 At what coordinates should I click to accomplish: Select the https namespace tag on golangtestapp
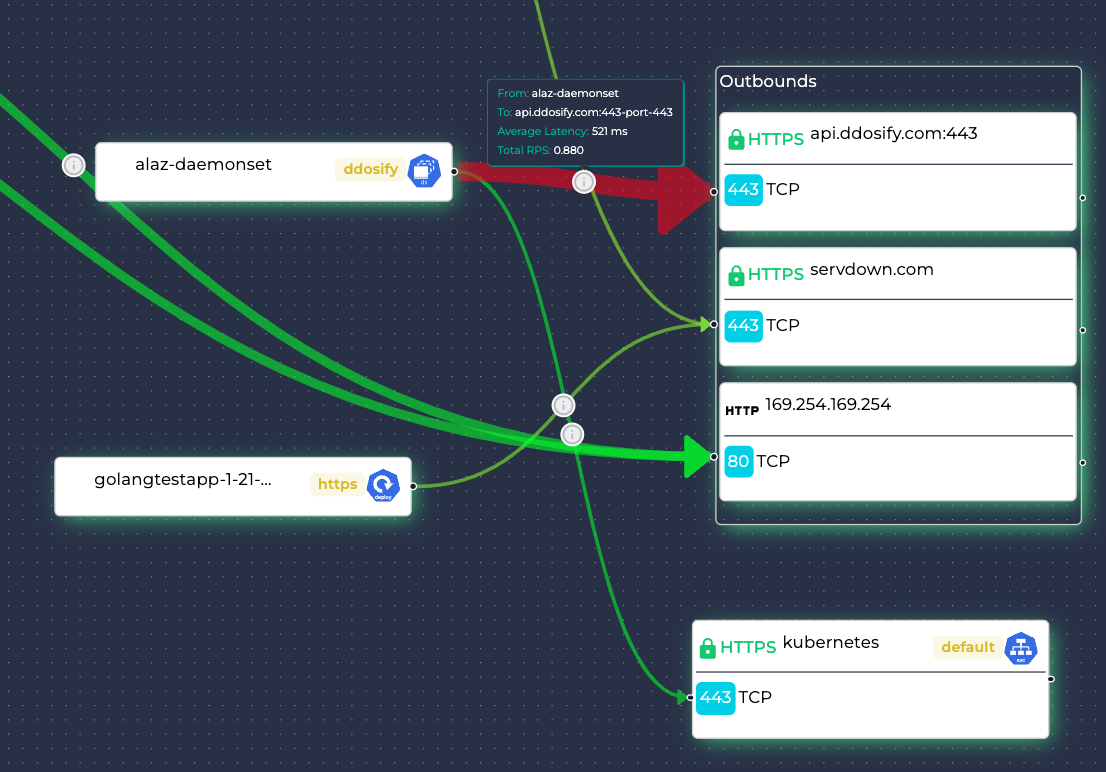(337, 484)
